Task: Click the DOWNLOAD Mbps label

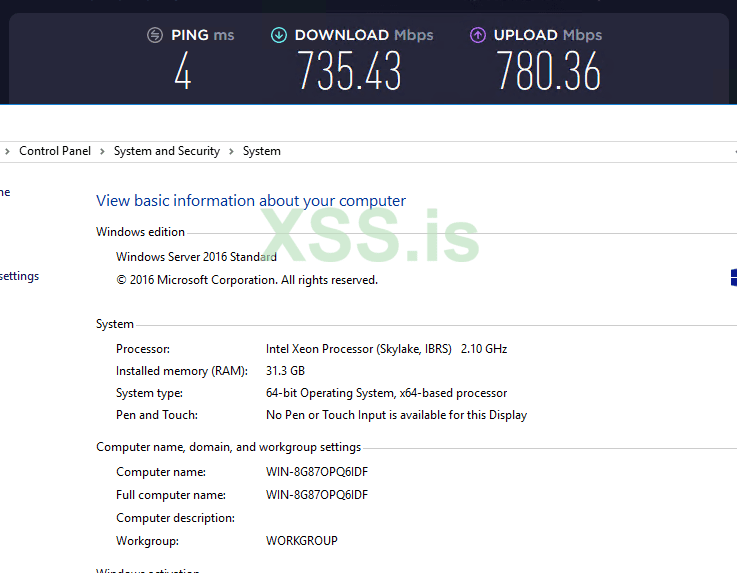Action: click(x=364, y=35)
